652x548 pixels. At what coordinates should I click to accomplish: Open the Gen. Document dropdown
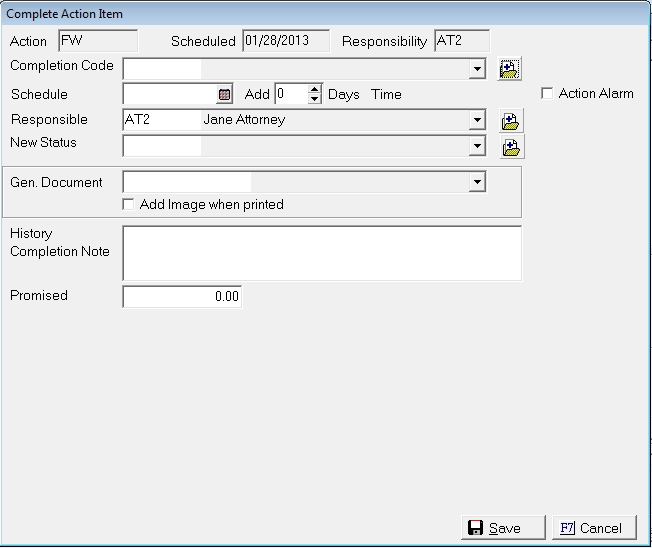click(477, 182)
